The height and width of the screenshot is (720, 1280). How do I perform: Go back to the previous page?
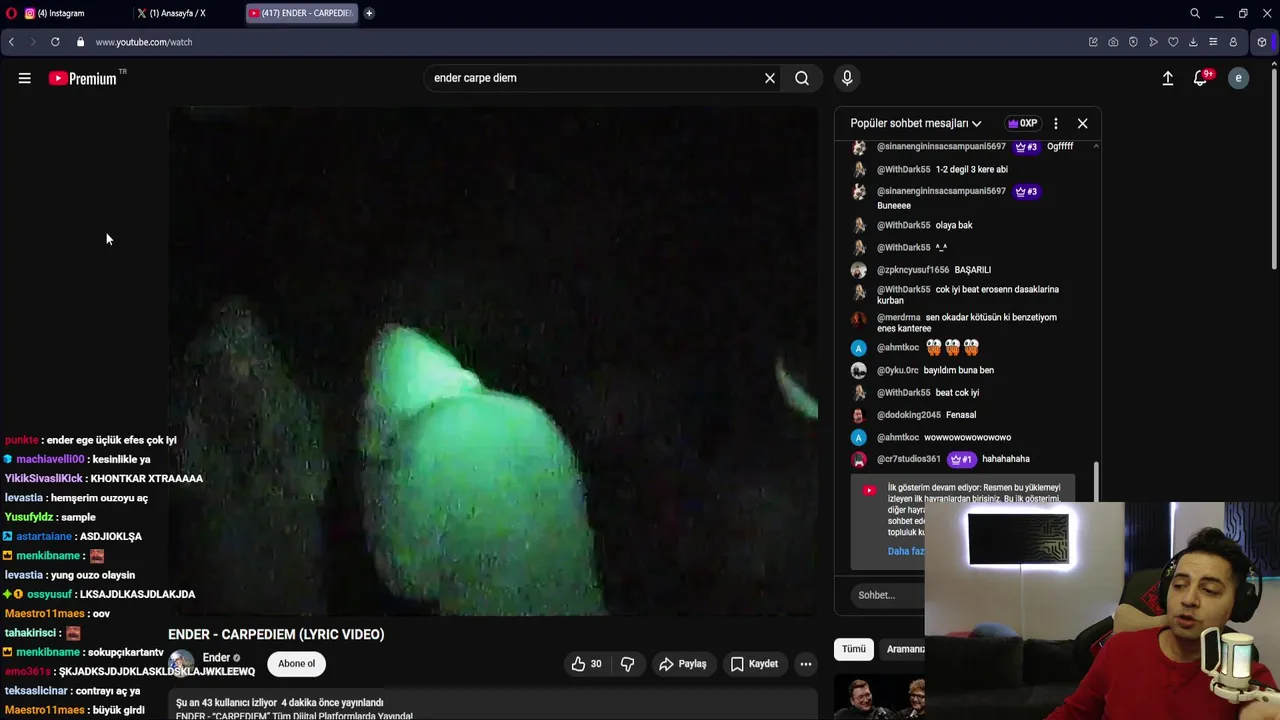[11, 42]
